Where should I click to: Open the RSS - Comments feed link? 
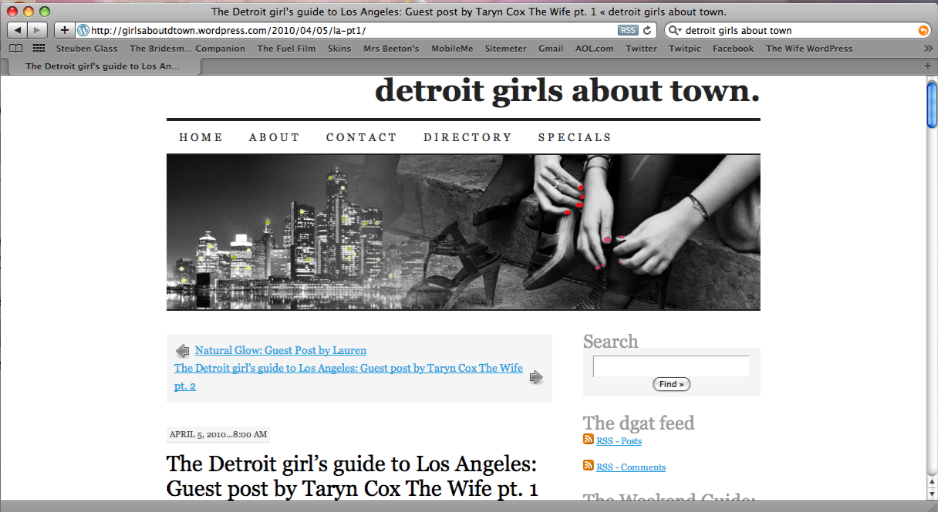tap(631, 467)
